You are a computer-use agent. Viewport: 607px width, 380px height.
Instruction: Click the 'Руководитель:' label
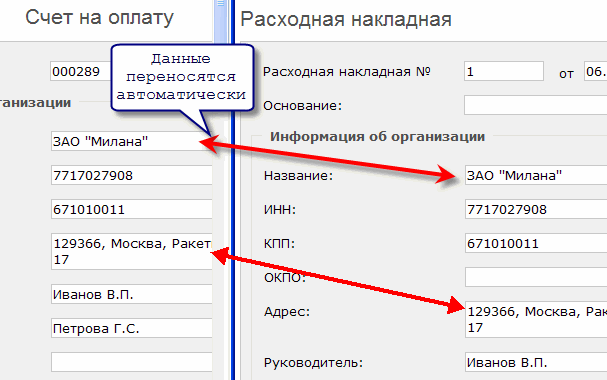[313, 363]
